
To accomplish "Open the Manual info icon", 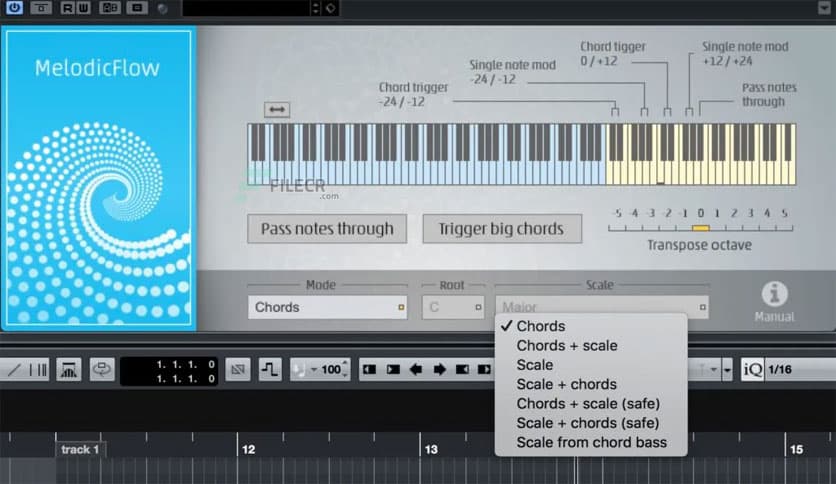I will pos(774,294).
